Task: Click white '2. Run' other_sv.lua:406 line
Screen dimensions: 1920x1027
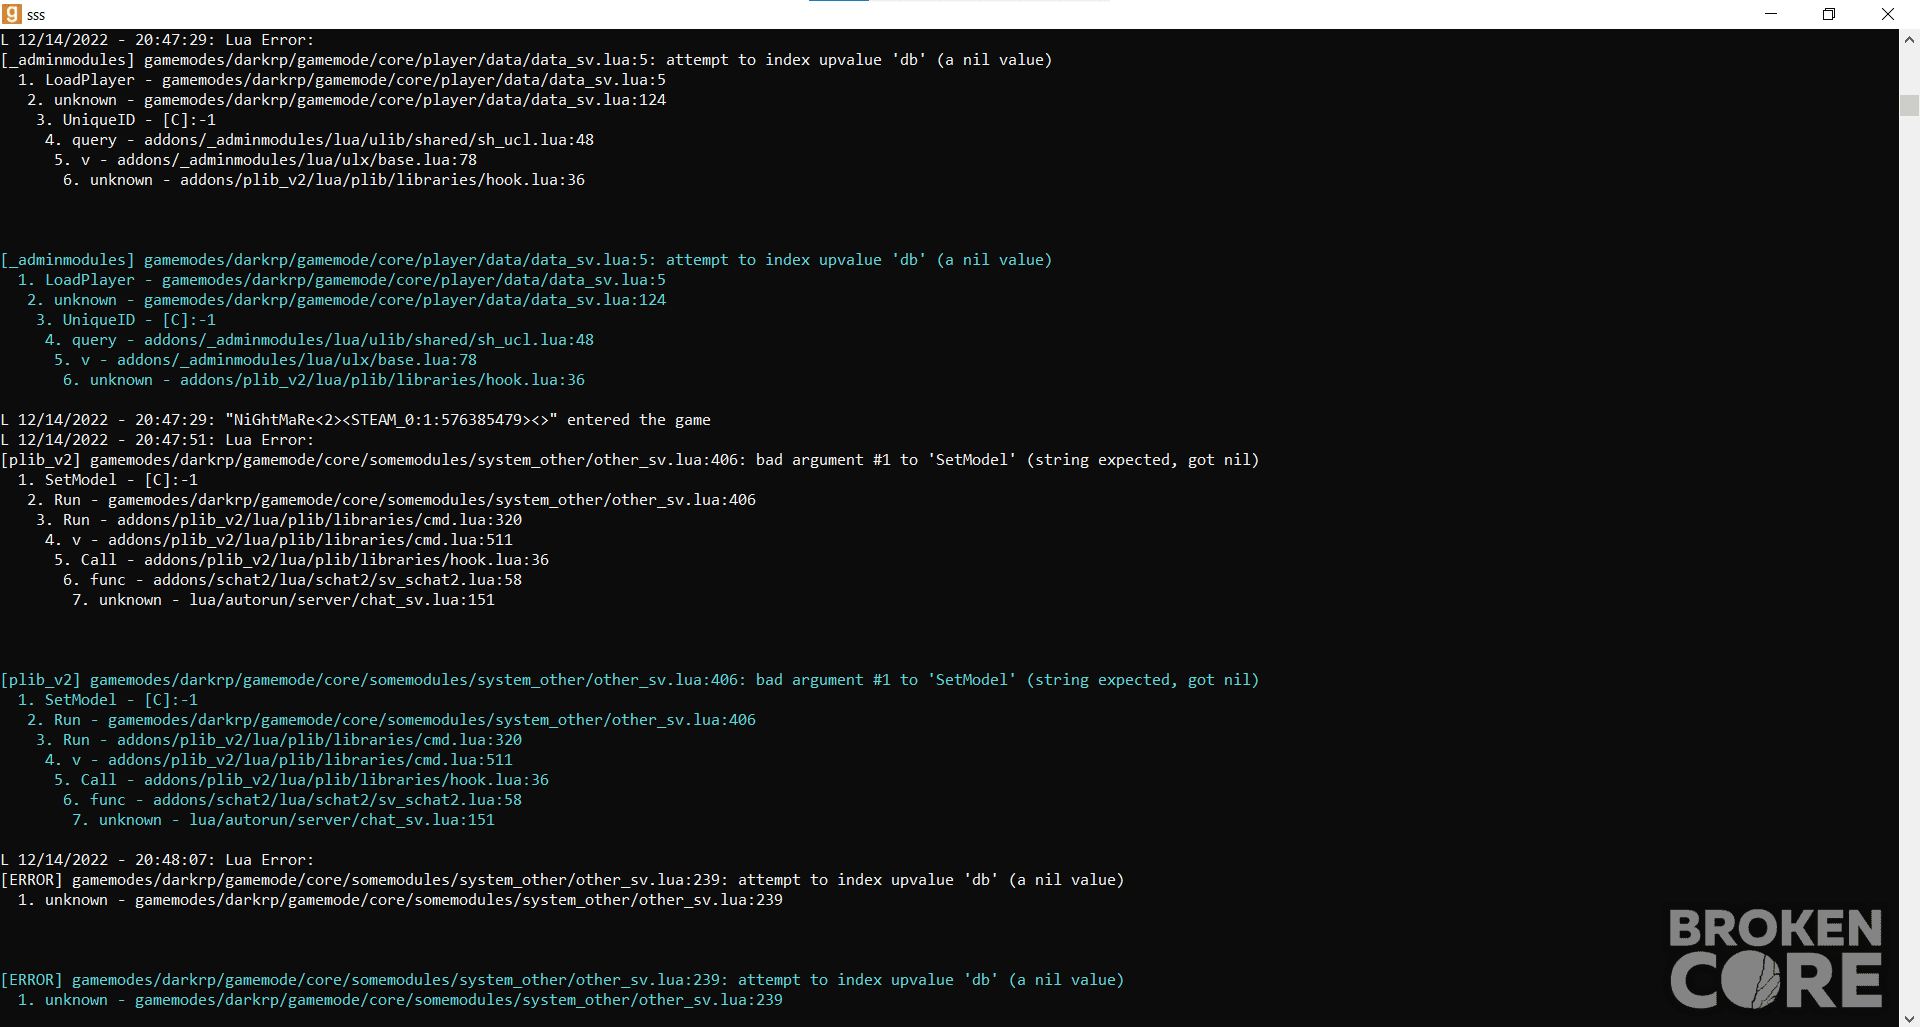Action: point(391,500)
